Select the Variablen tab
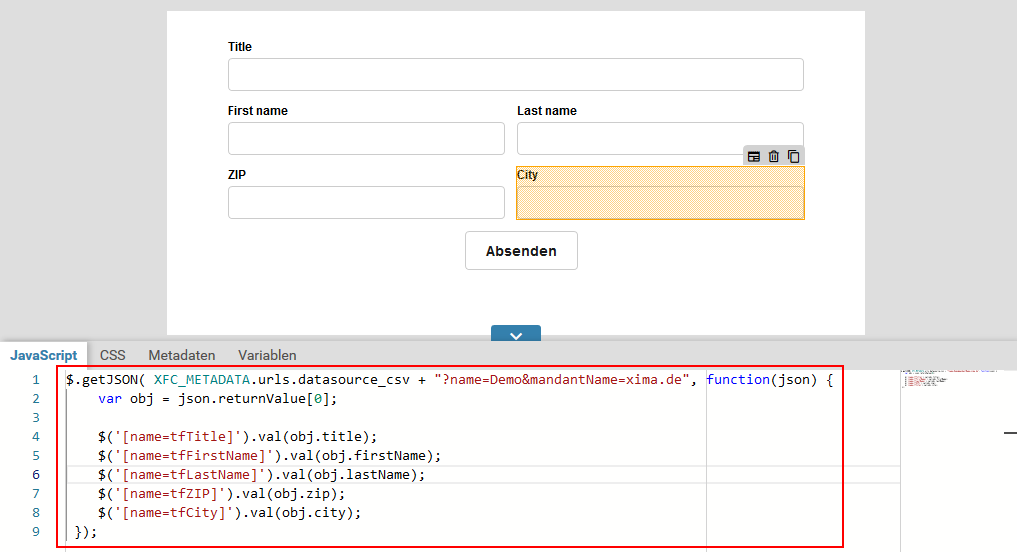The image size is (1017, 552). (267, 355)
